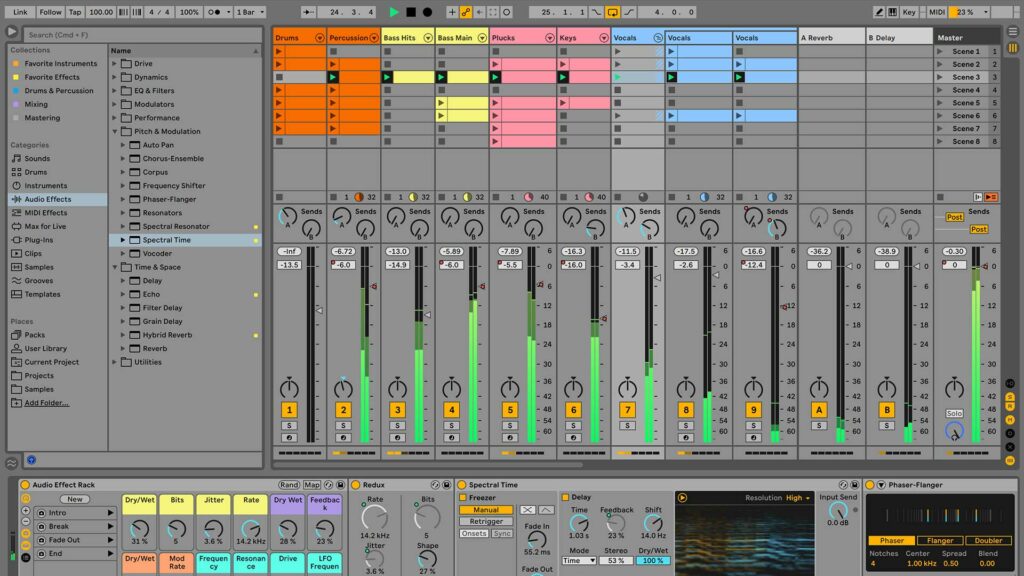Launch Plucks clip in Scene 2
The width and height of the screenshot is (1024, 576).
pyautogui.click(x=496, y=64)
